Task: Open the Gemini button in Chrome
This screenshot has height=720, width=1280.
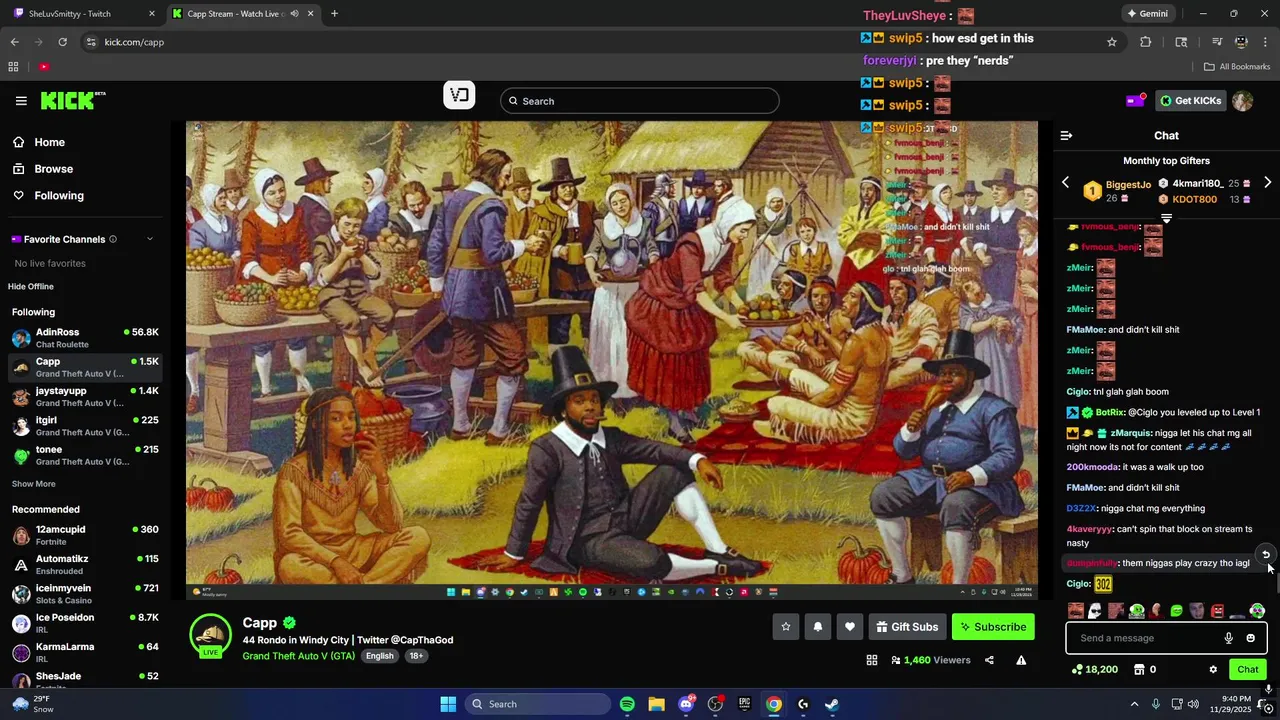Action: pyautogui.click(x=1148, y=14)
